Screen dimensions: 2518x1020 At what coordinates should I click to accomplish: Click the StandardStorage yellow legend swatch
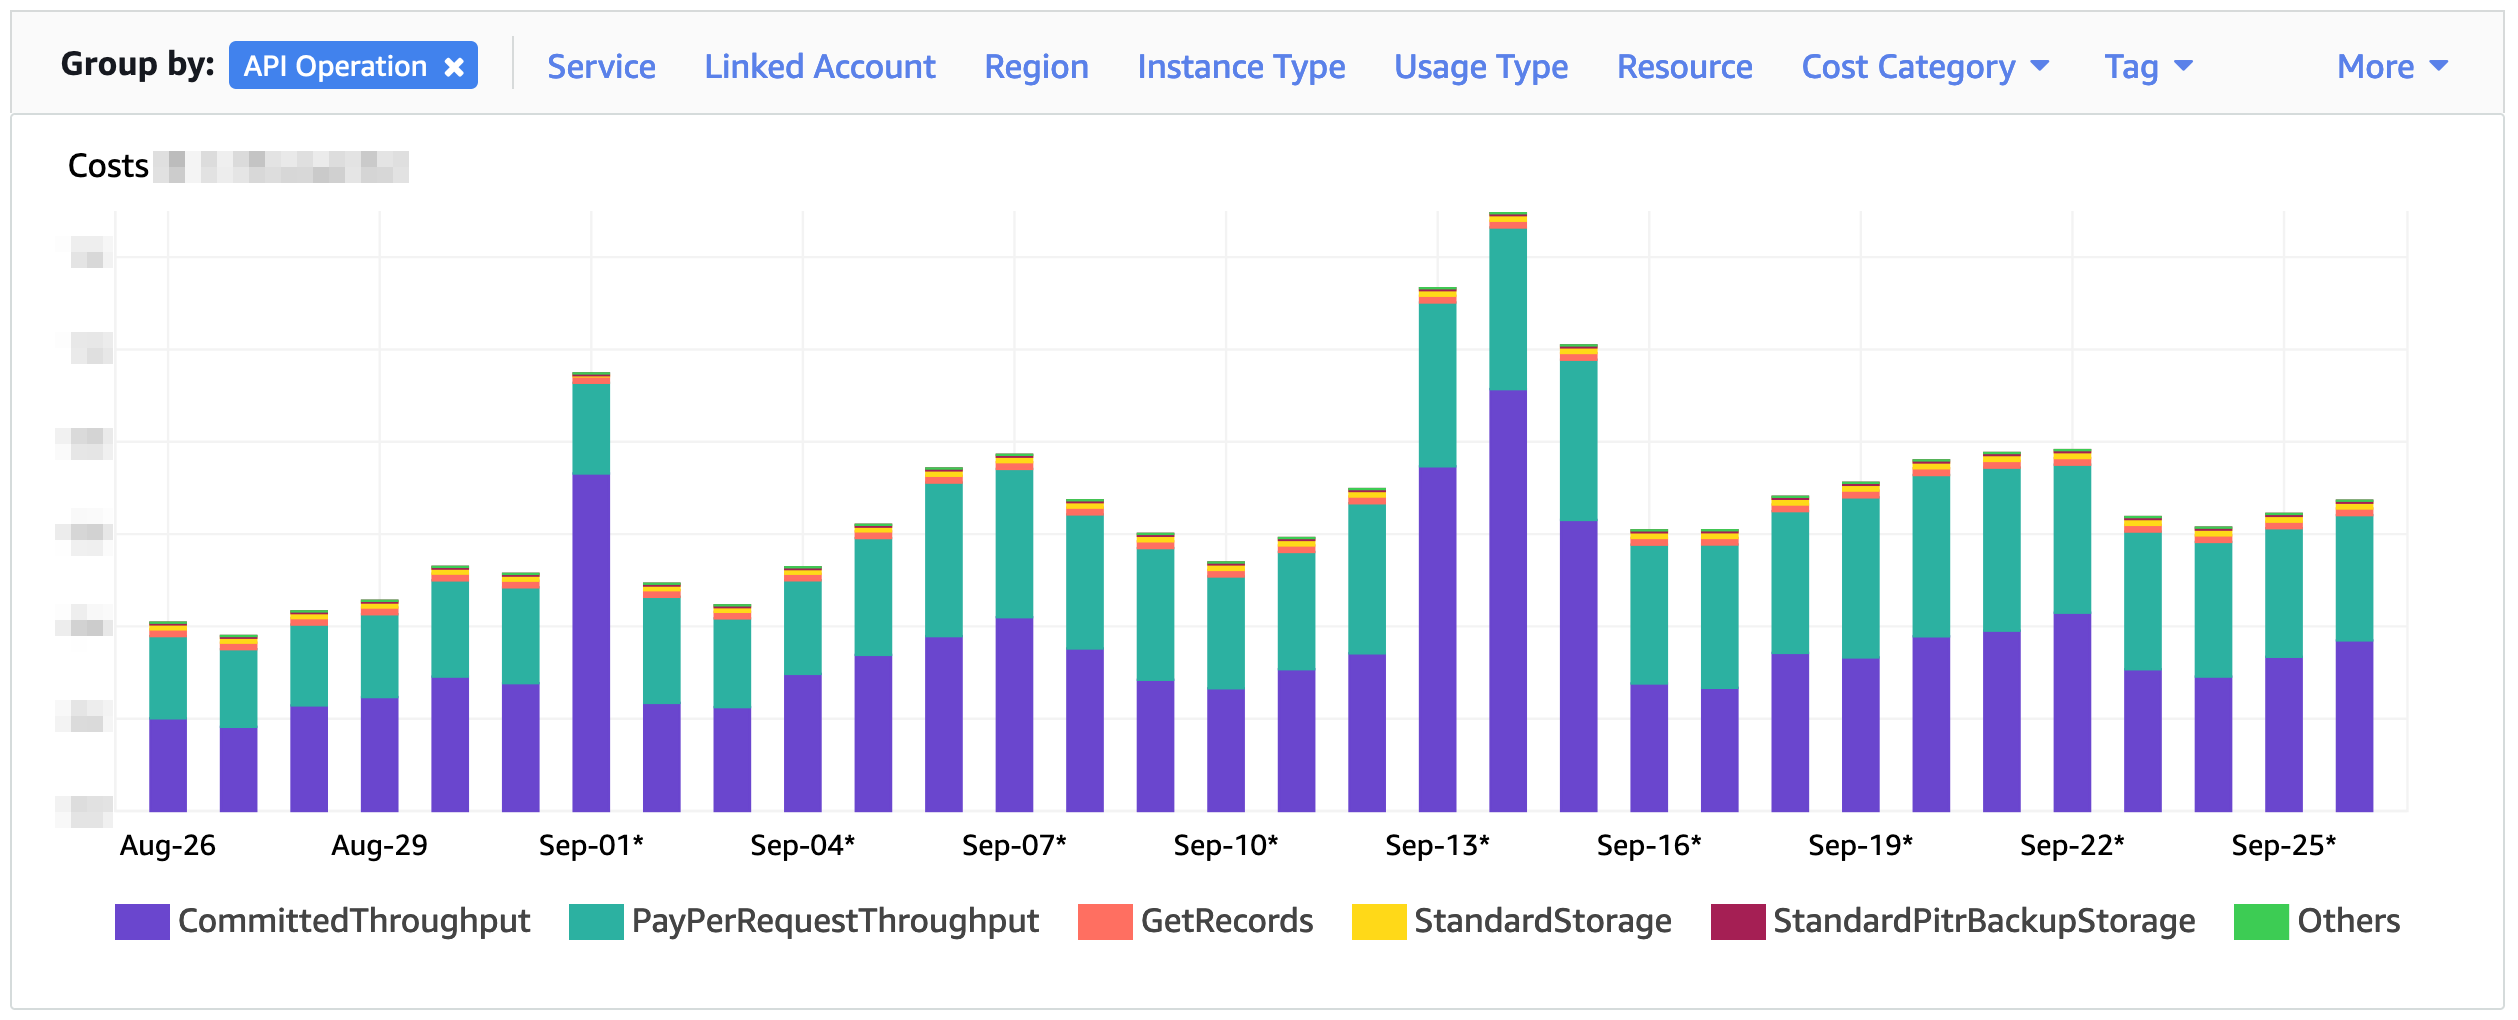point(1377,921)
